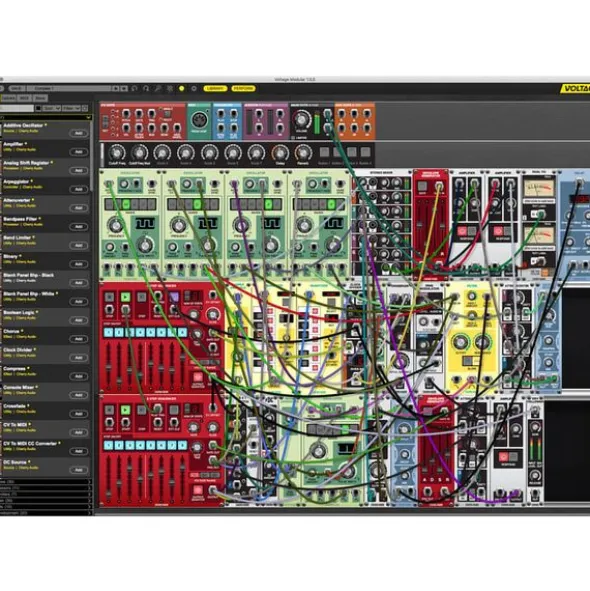Click fourth oscillator's square waveform display
Viewport: 590px width, 591px height.
pyautogui.click(x=334, y=224)
